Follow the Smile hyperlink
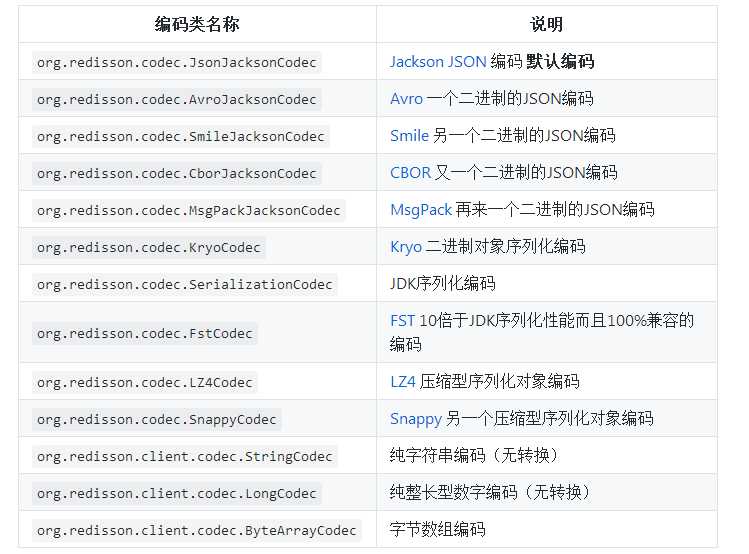The width and height of the screenshot is (749, 554). (x=409, y=136)
